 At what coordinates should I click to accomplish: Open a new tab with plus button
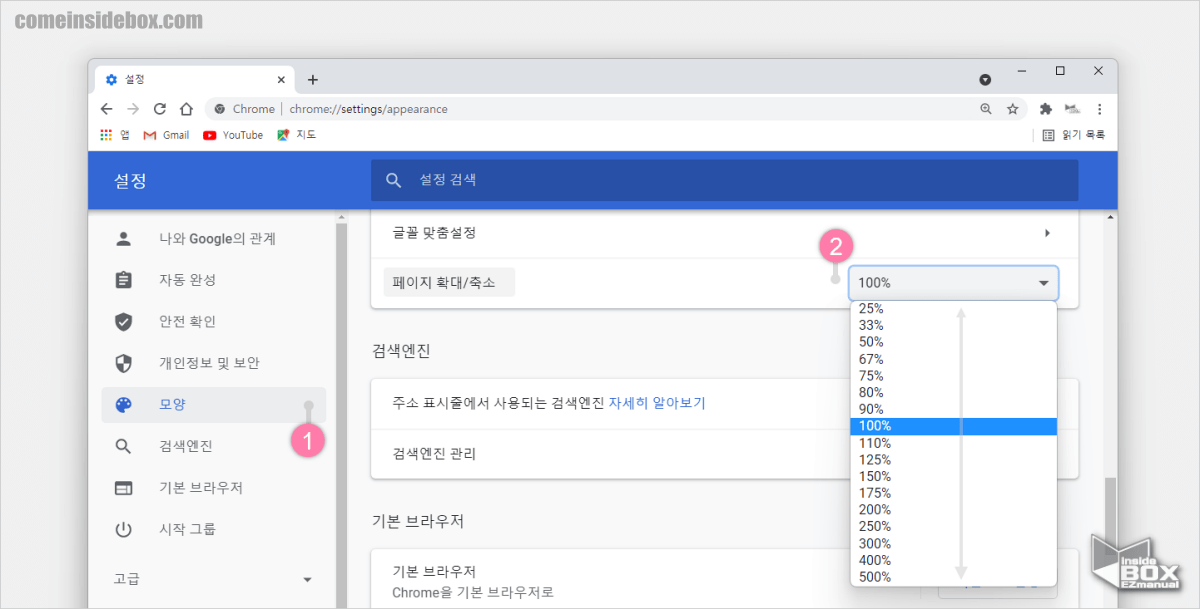(x=312, y=80)
